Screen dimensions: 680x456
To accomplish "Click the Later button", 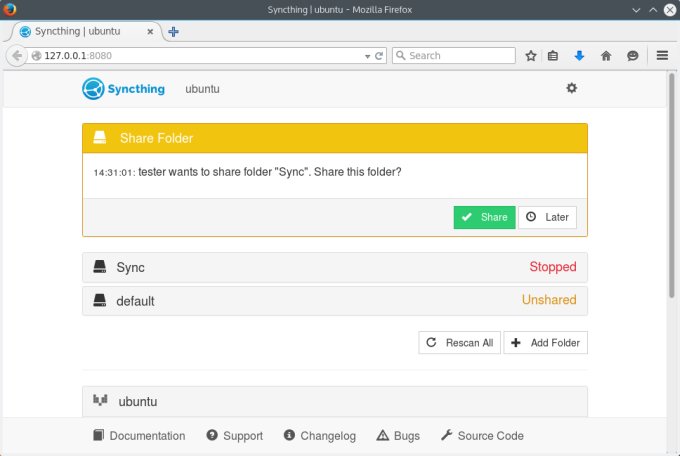I will (546, 217).
